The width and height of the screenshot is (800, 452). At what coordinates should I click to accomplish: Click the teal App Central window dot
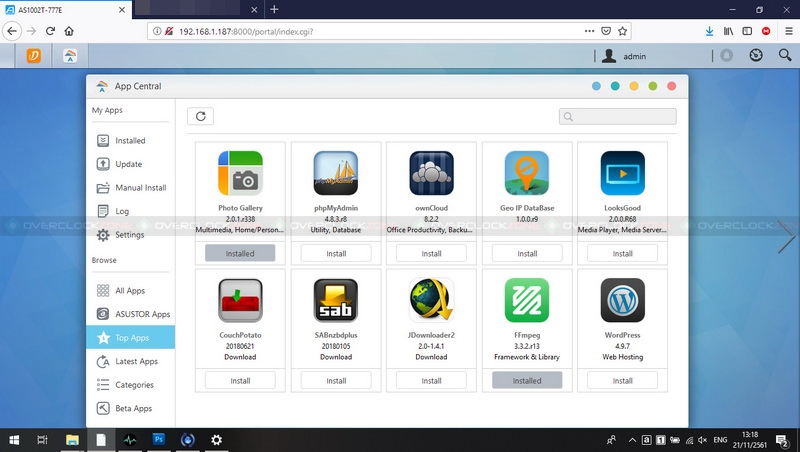coord(615,86)
